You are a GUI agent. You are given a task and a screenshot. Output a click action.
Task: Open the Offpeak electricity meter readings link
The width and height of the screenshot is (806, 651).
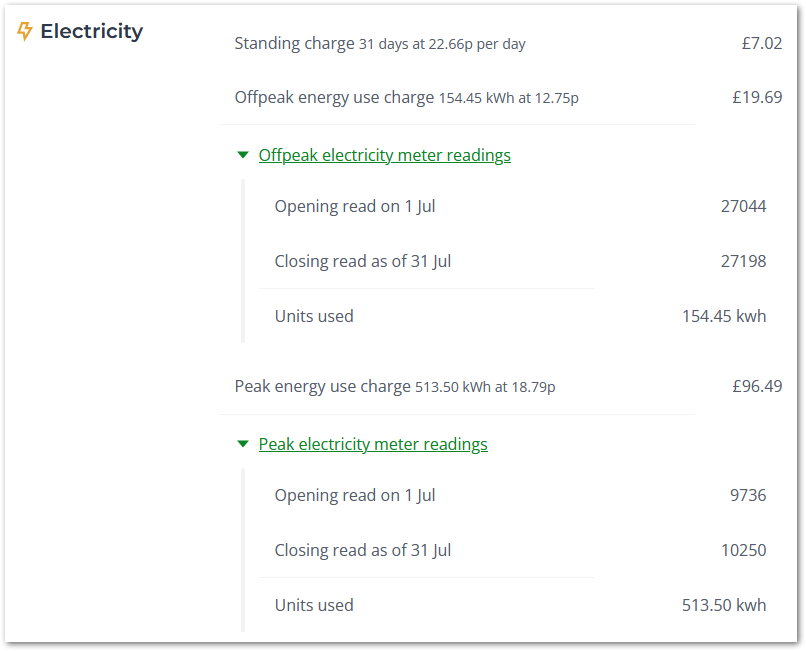tap(384, 155)
